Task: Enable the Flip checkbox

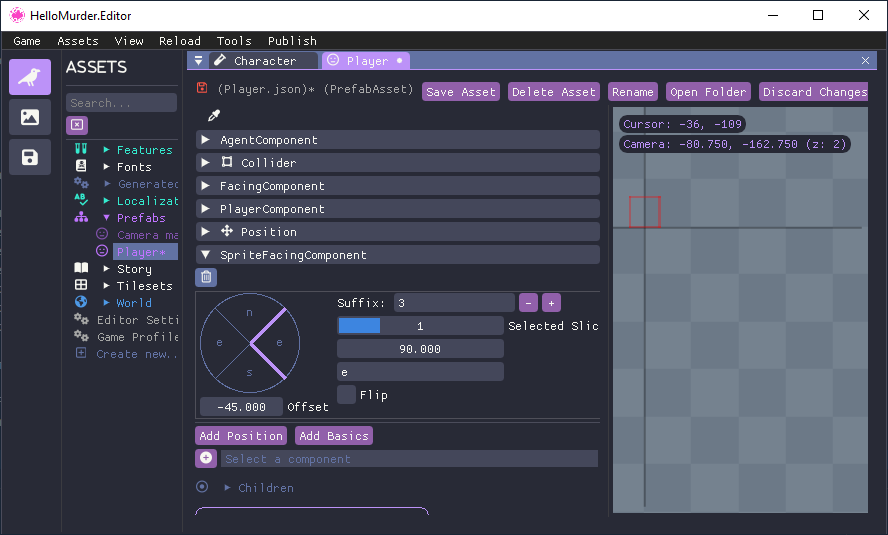Action: tap(346, 395)
